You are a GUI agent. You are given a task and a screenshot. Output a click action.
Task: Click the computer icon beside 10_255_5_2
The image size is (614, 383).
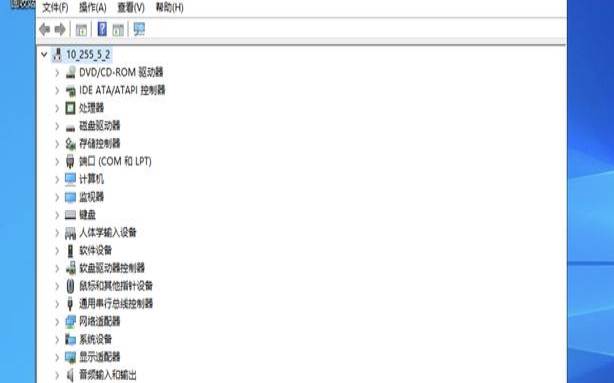click(57, 55)
